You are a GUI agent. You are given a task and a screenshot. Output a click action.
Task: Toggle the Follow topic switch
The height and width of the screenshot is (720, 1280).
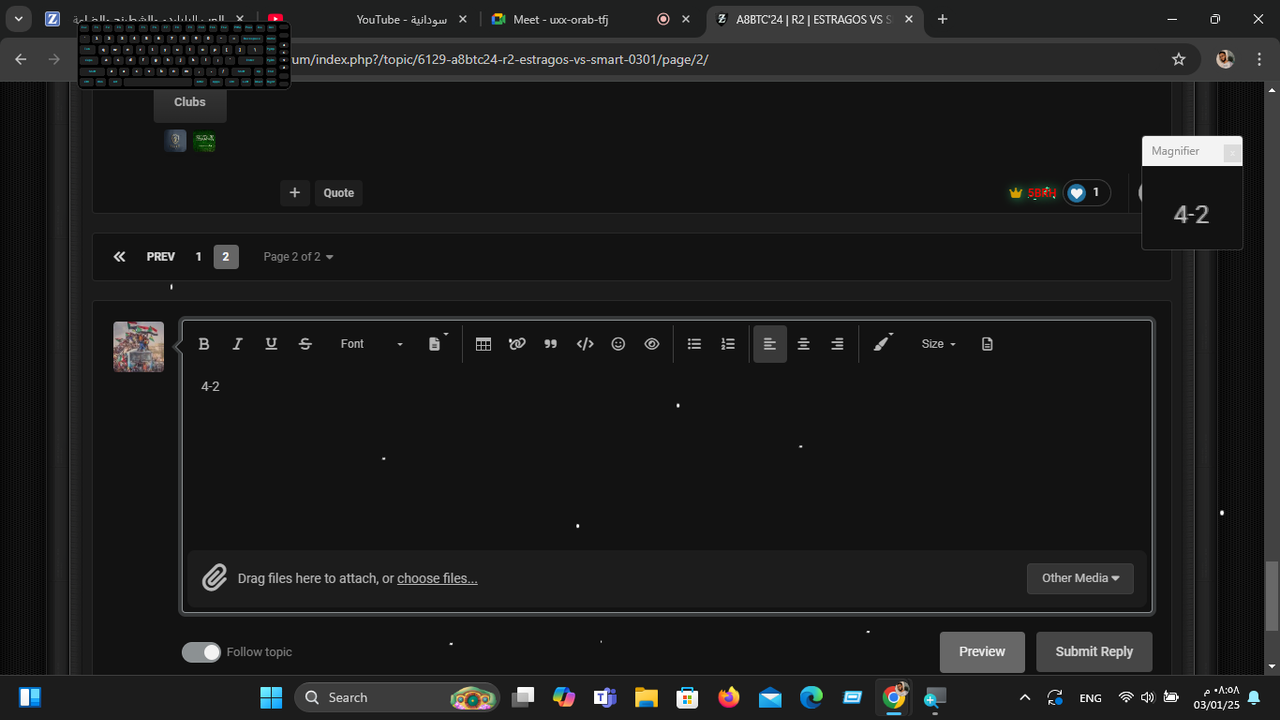[201, 652]
